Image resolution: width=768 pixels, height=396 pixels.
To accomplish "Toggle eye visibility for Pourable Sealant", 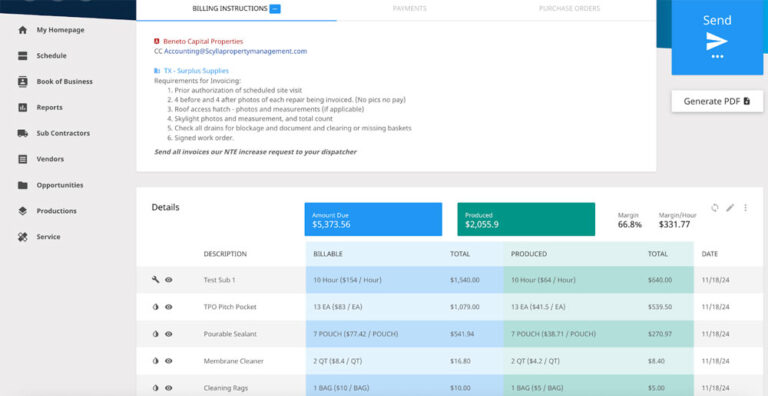I will pos(168,334).
